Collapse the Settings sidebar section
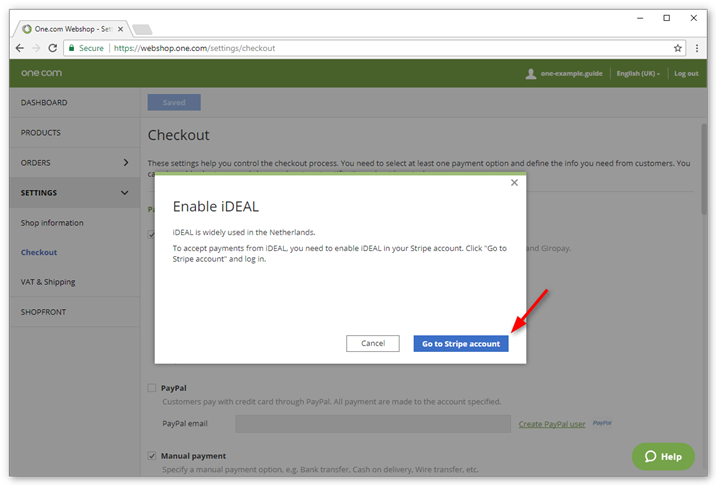This screenshot has height=485, width=716. pos(125,192)
